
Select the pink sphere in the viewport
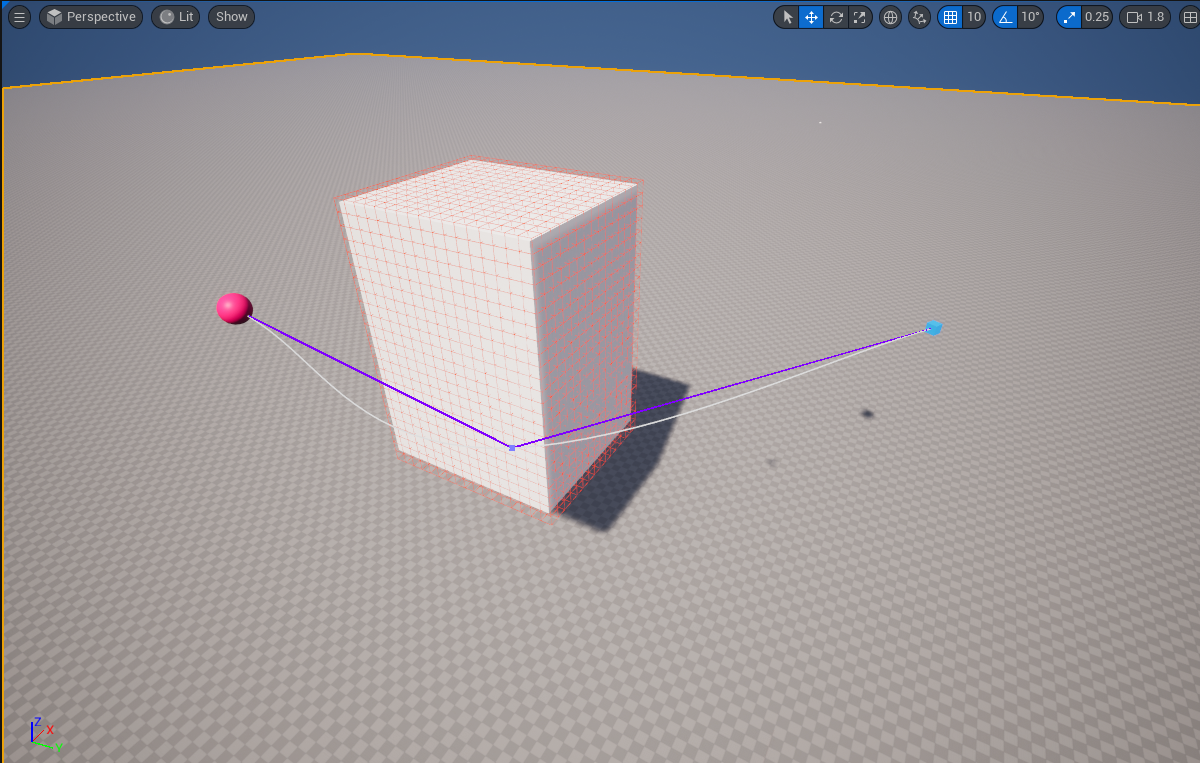[x=234, y=308]
